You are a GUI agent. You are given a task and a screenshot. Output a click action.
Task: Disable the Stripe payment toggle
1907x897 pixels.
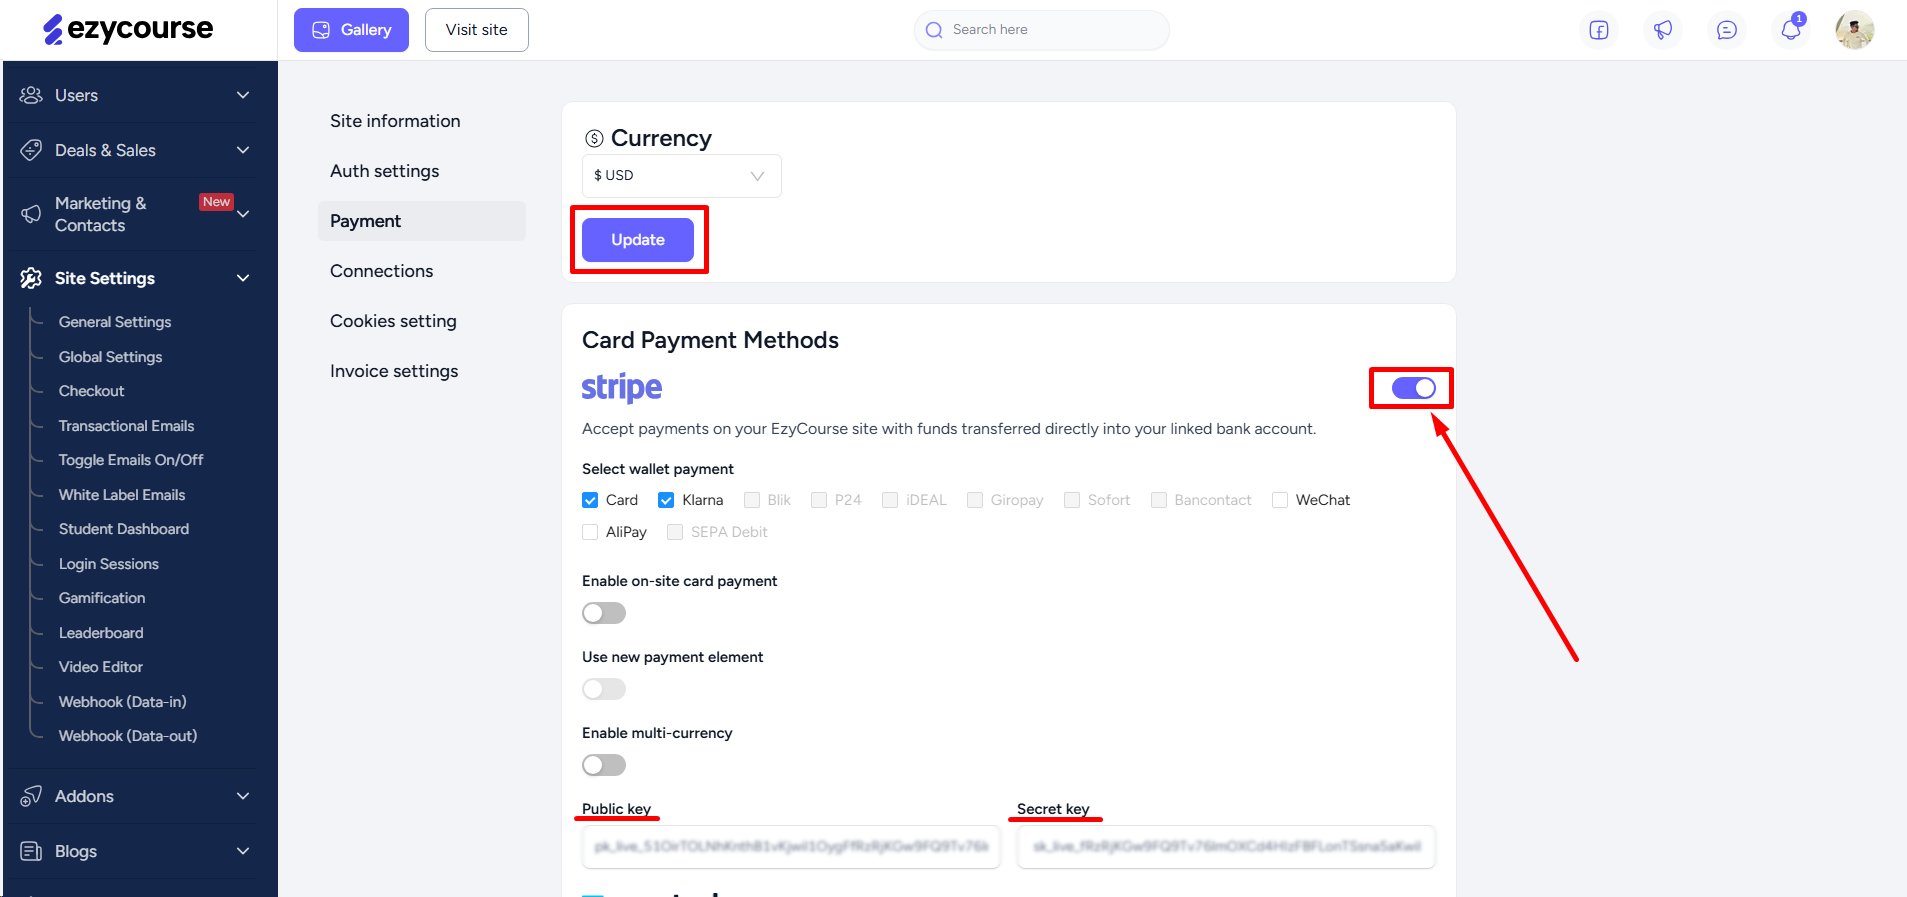(x=1413, y=388)
